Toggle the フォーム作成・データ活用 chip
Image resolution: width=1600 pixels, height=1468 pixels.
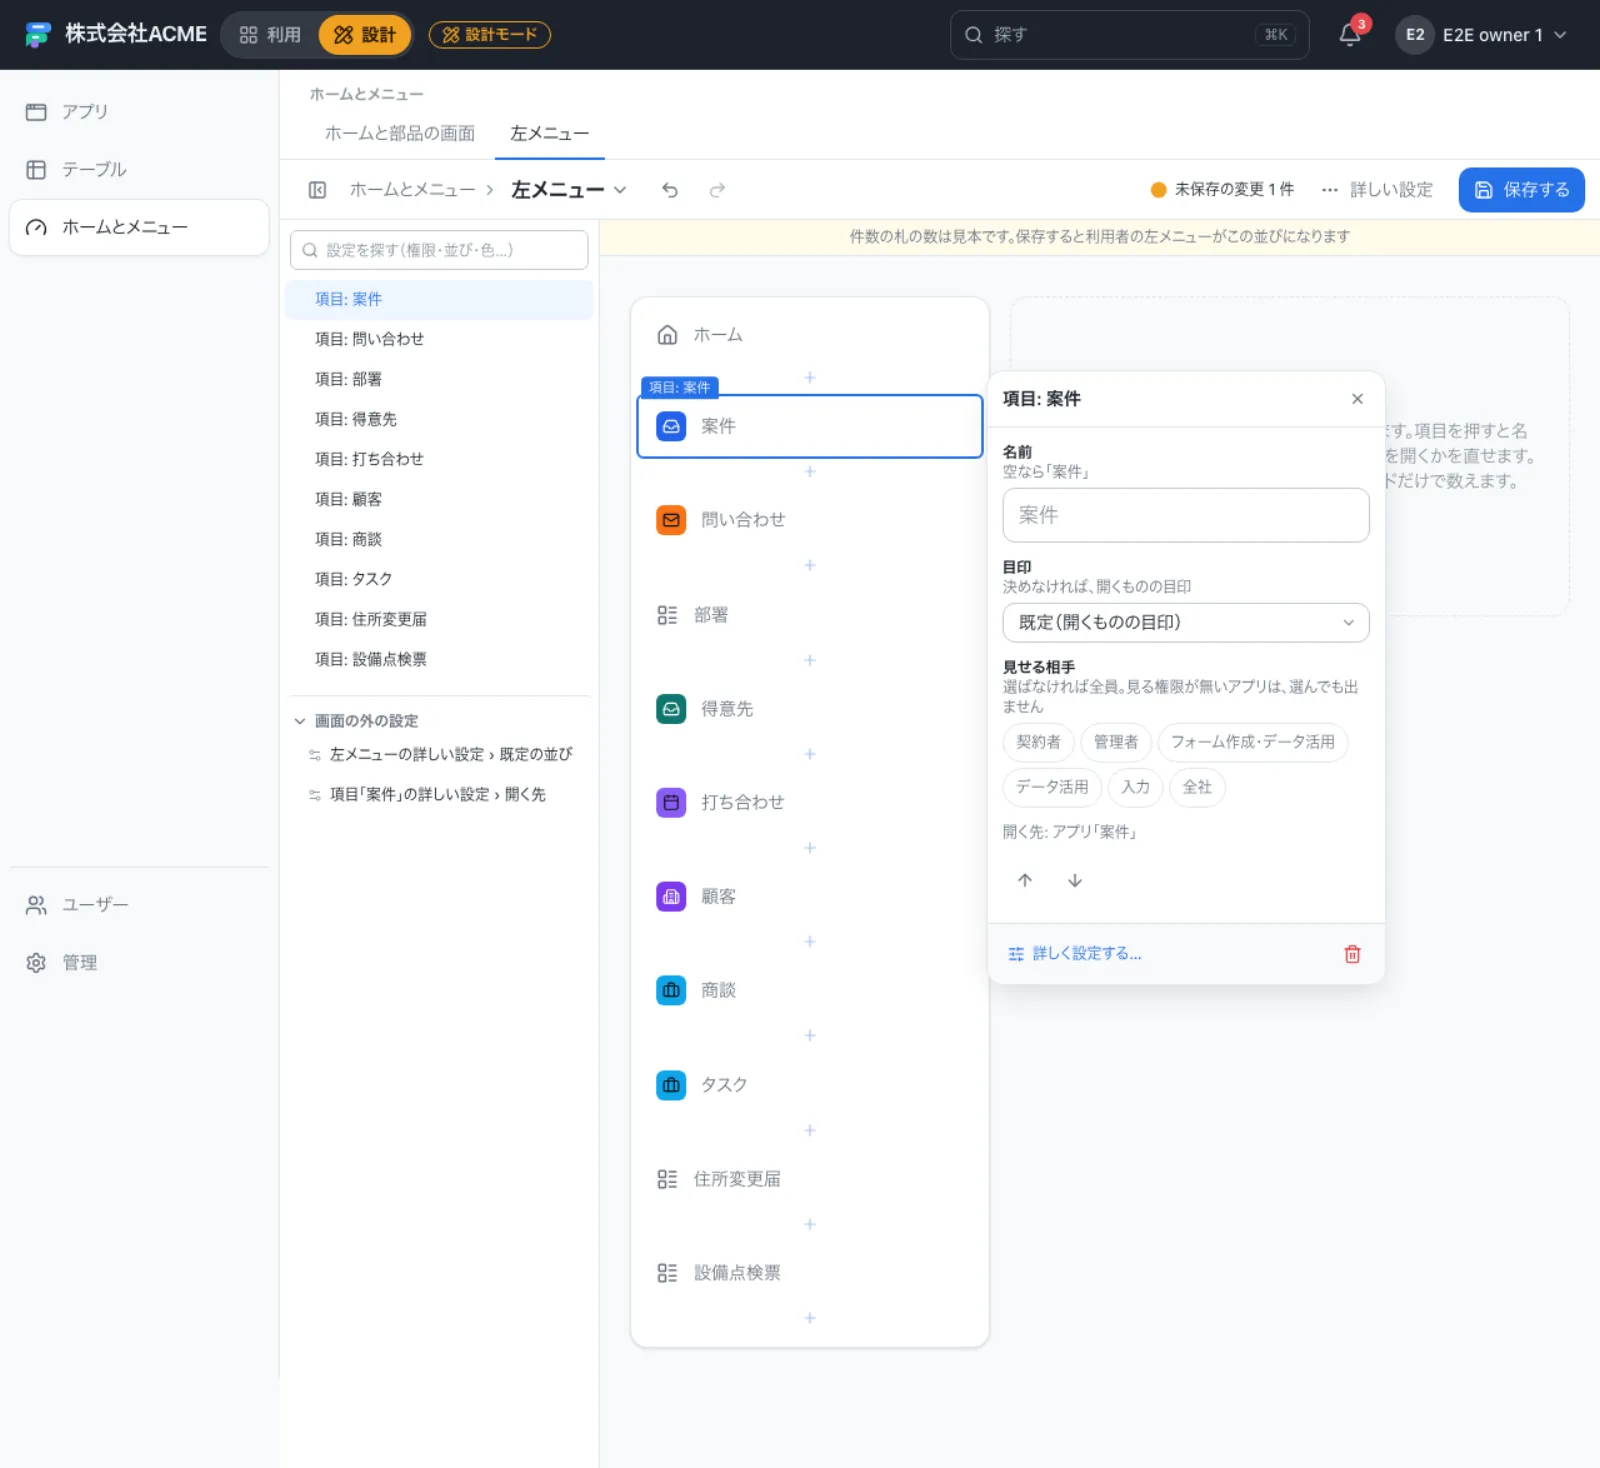point(1253,742)
